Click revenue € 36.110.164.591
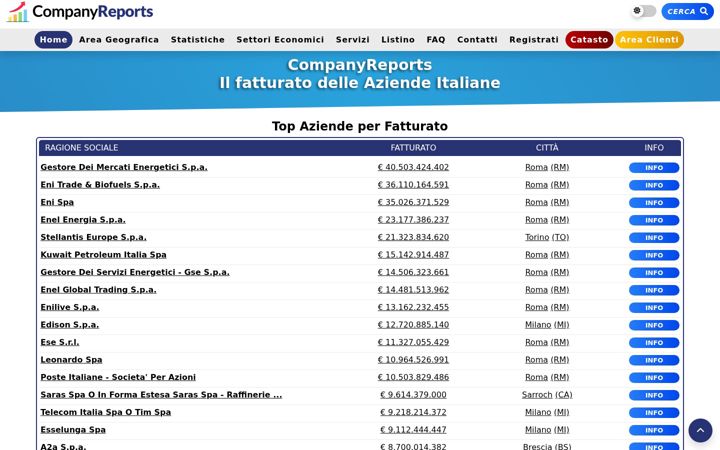This screenshot has width=720, height=450. pyautogui.click(x=413, y=185)
